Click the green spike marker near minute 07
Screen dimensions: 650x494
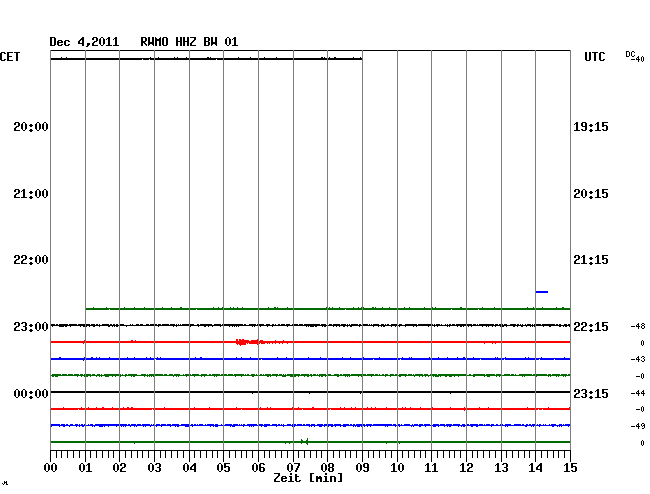pyautogui.click(x=305, y=442)
